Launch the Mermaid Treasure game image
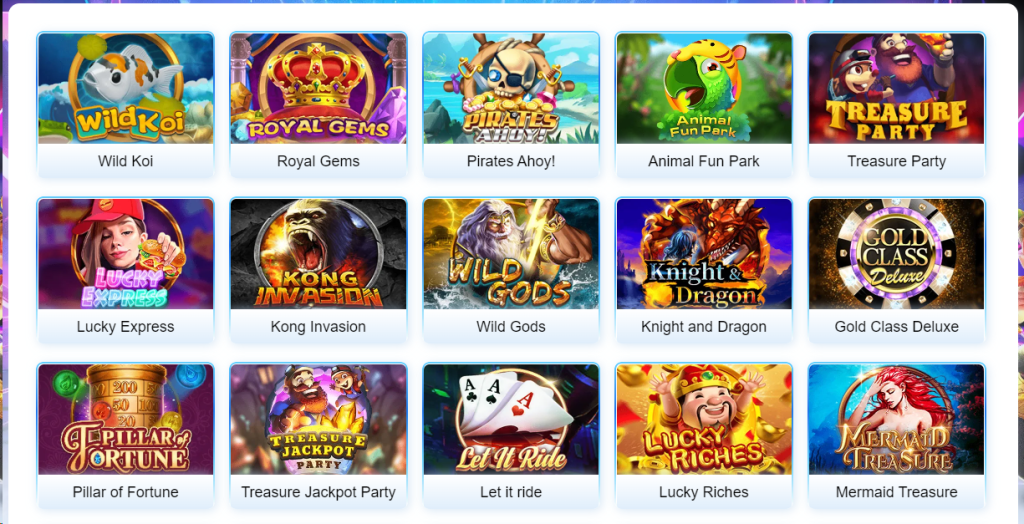 pos(897,419)
